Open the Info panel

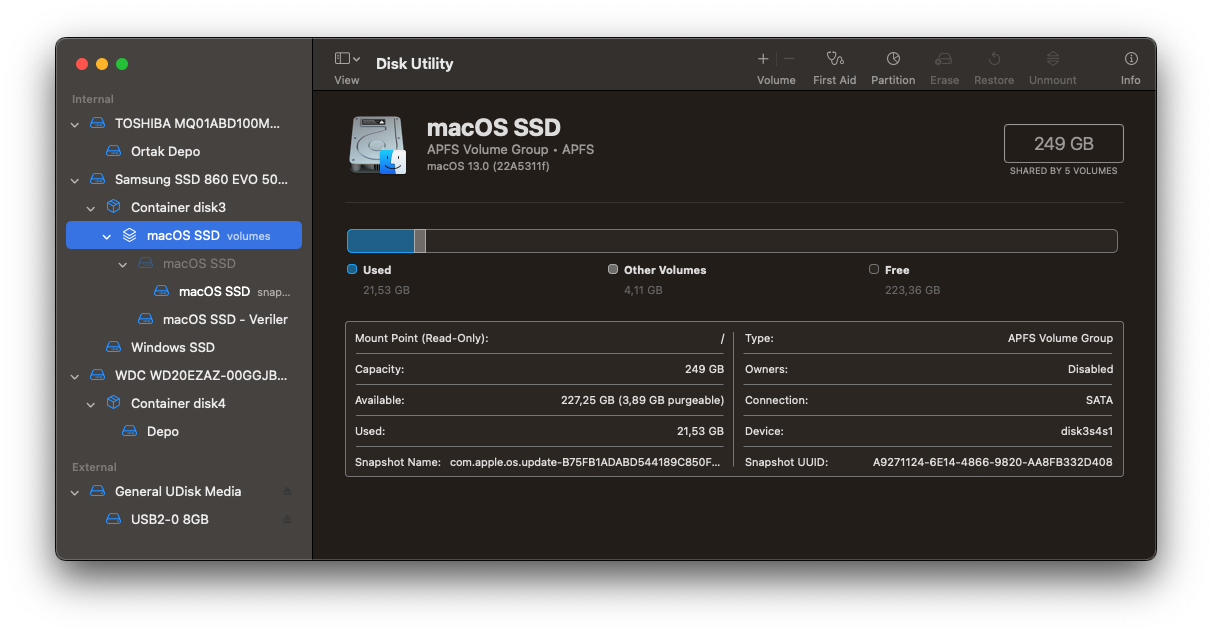click(1130, 59)
